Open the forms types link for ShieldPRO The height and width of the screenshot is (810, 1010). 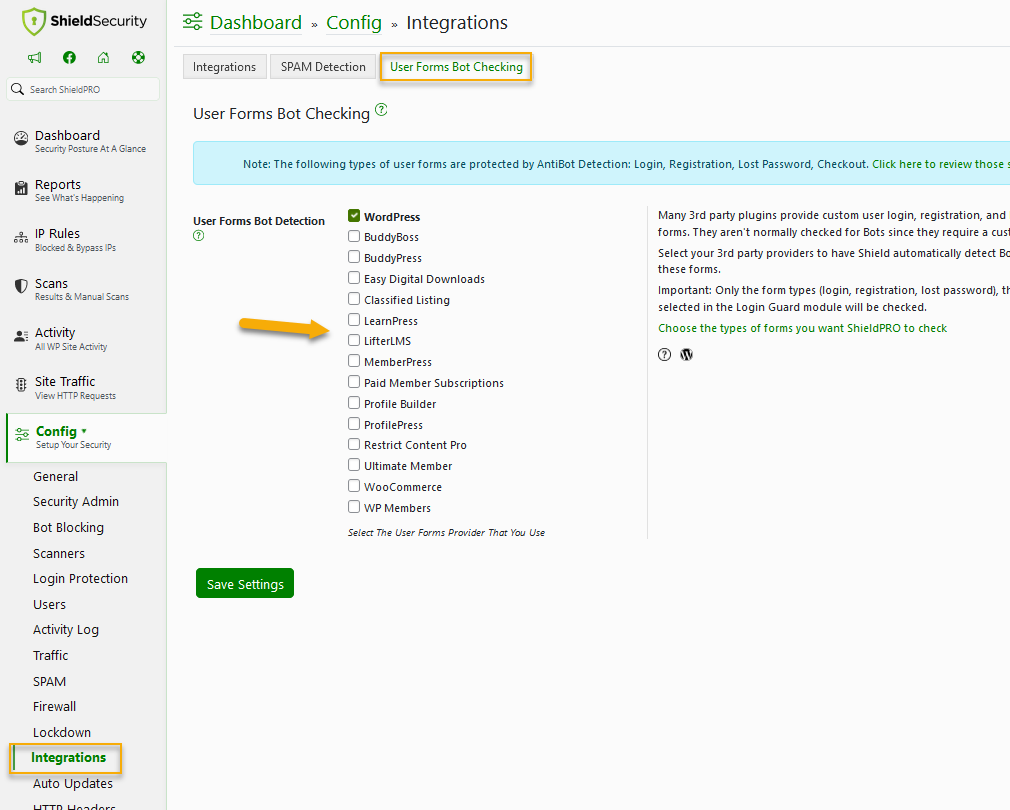804,327
